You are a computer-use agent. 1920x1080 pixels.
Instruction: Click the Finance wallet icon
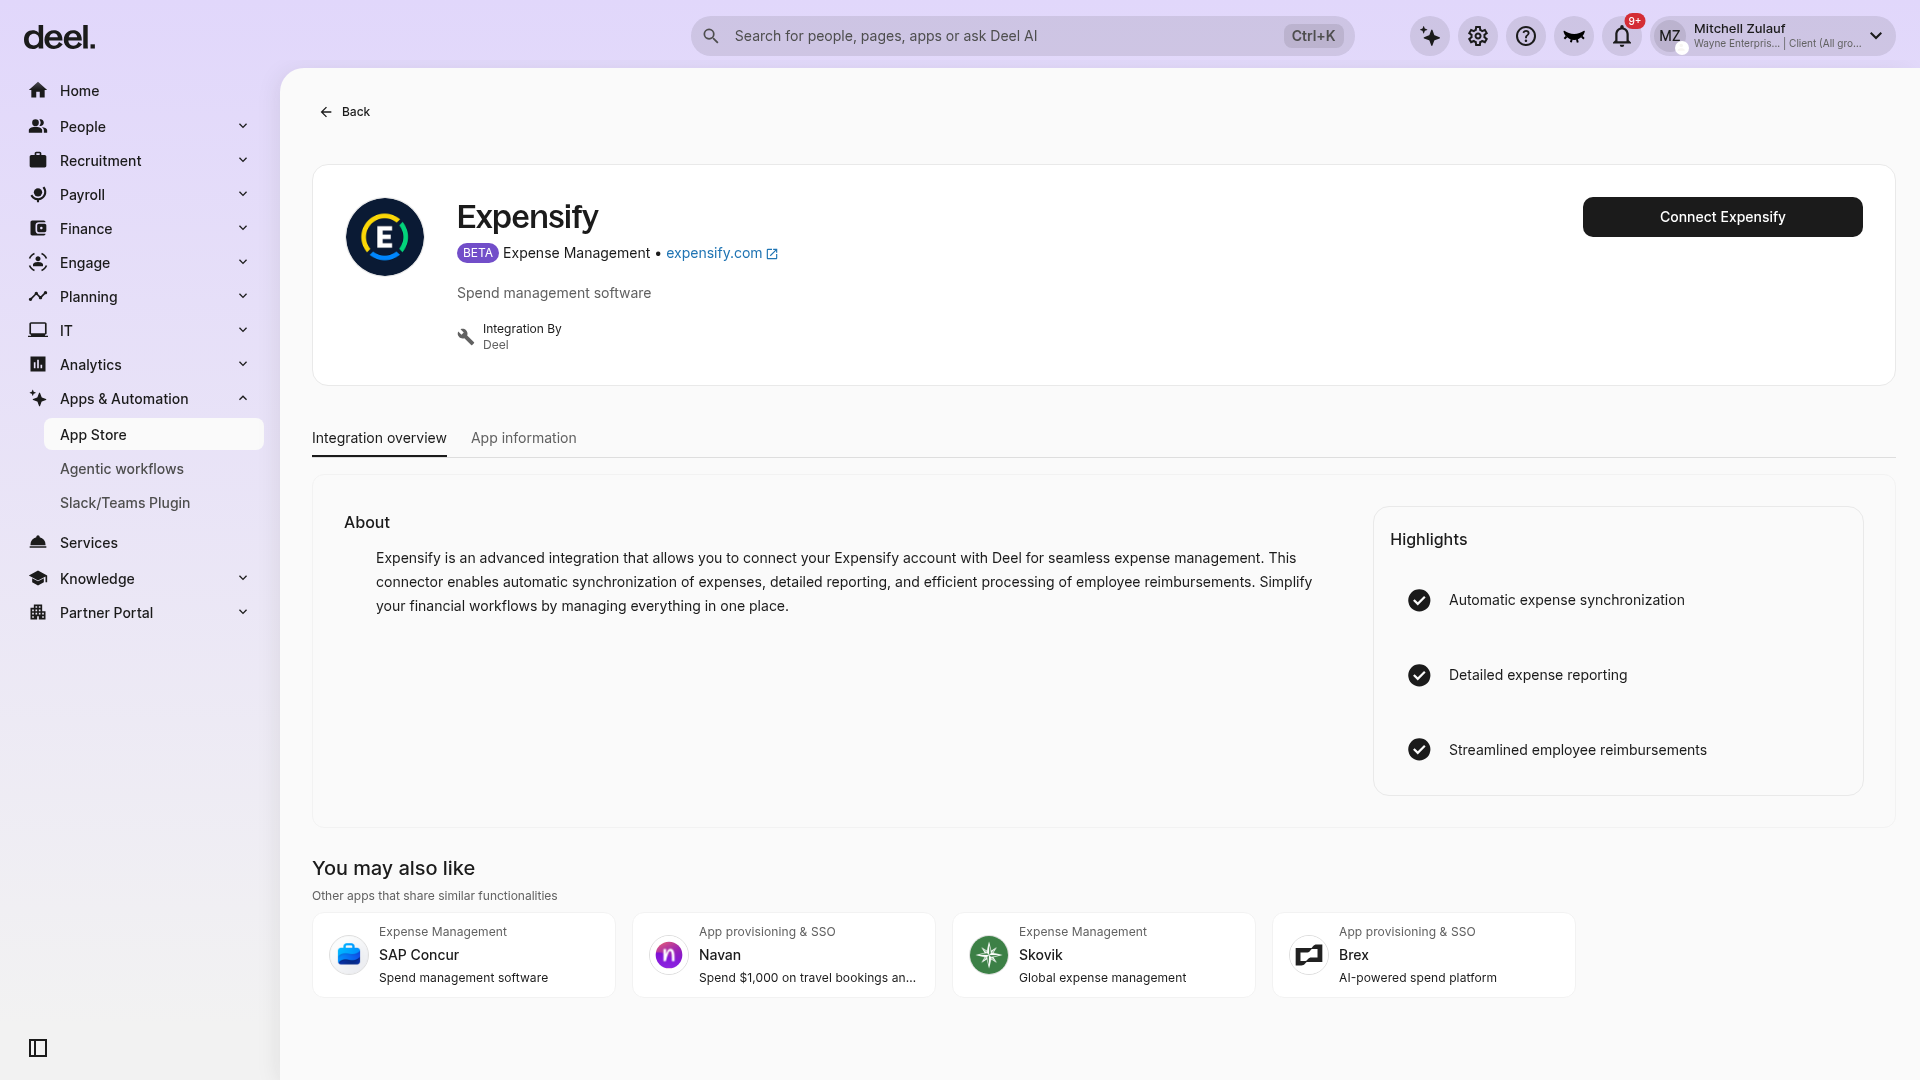tap(38, 229)
